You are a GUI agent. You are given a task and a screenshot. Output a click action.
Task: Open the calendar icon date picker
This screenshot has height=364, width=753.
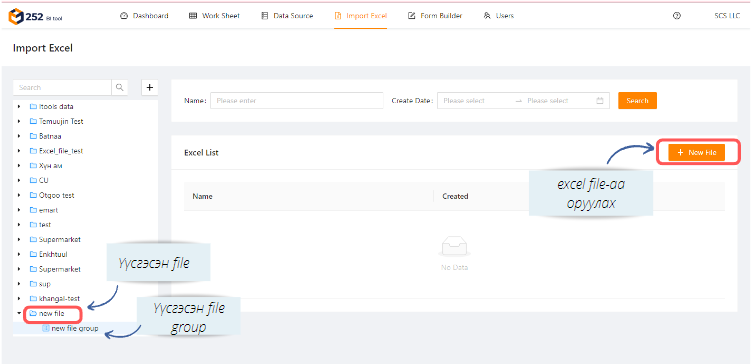pyautogui.click(x=599, y=101)
